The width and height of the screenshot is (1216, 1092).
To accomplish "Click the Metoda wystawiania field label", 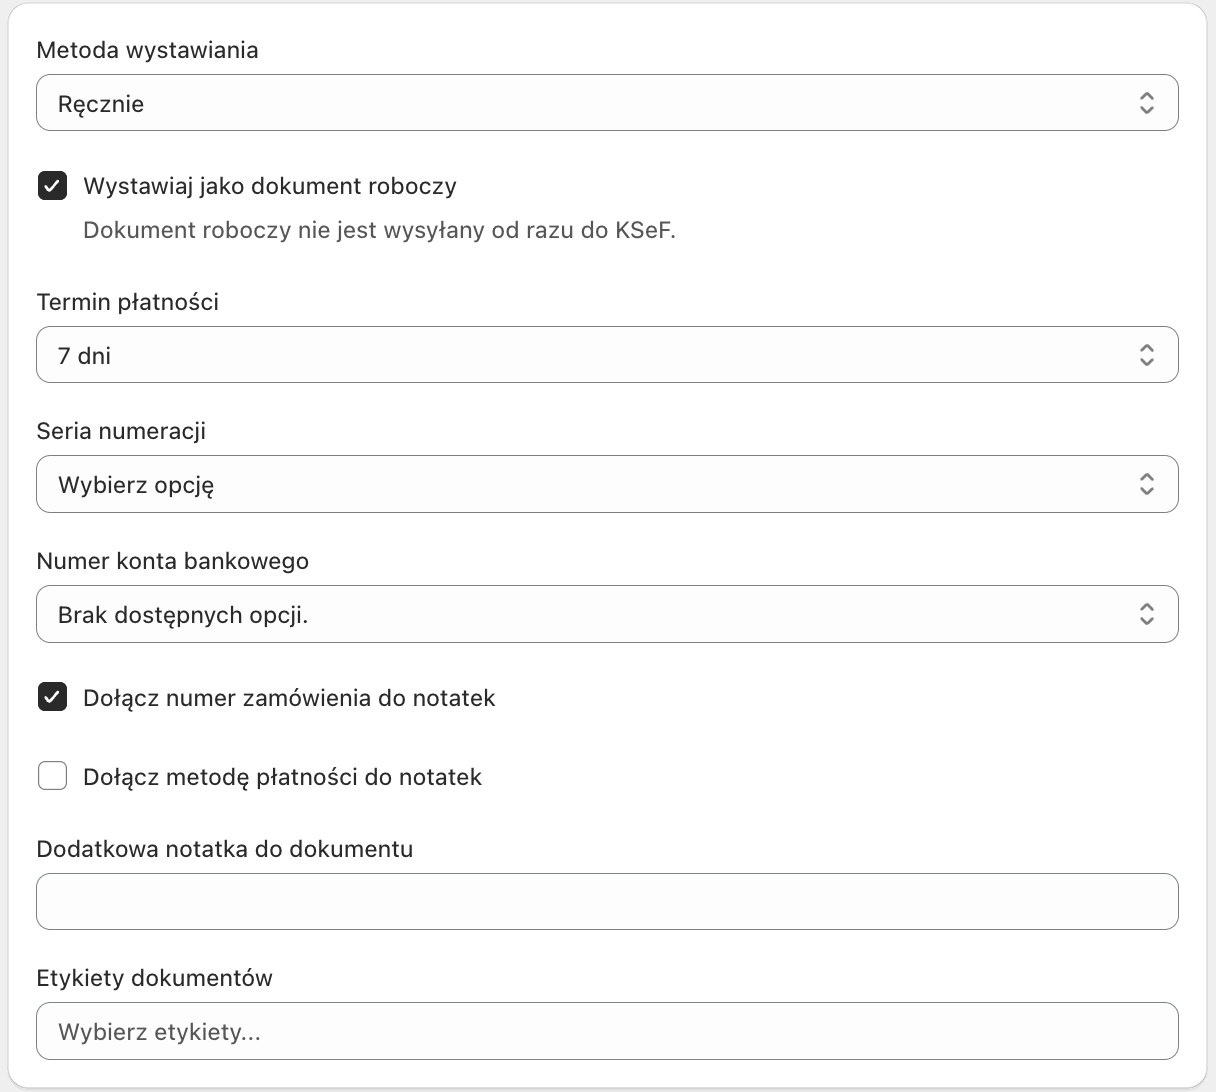I will tap(147, 50).
